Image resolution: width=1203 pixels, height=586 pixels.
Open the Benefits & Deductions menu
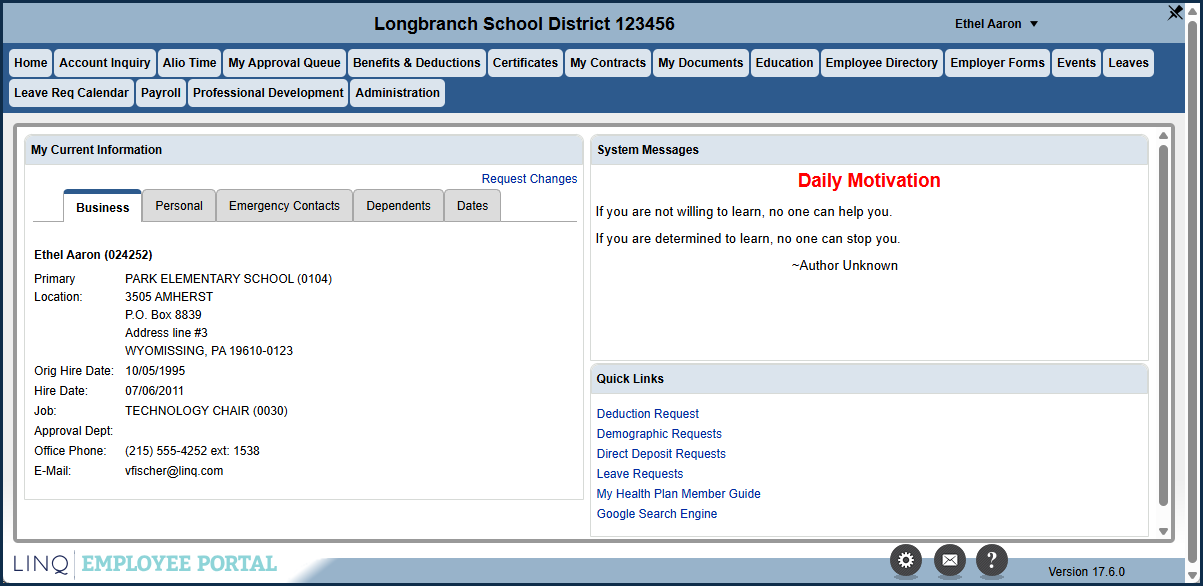pyautogui.click(x=416, y=63)
